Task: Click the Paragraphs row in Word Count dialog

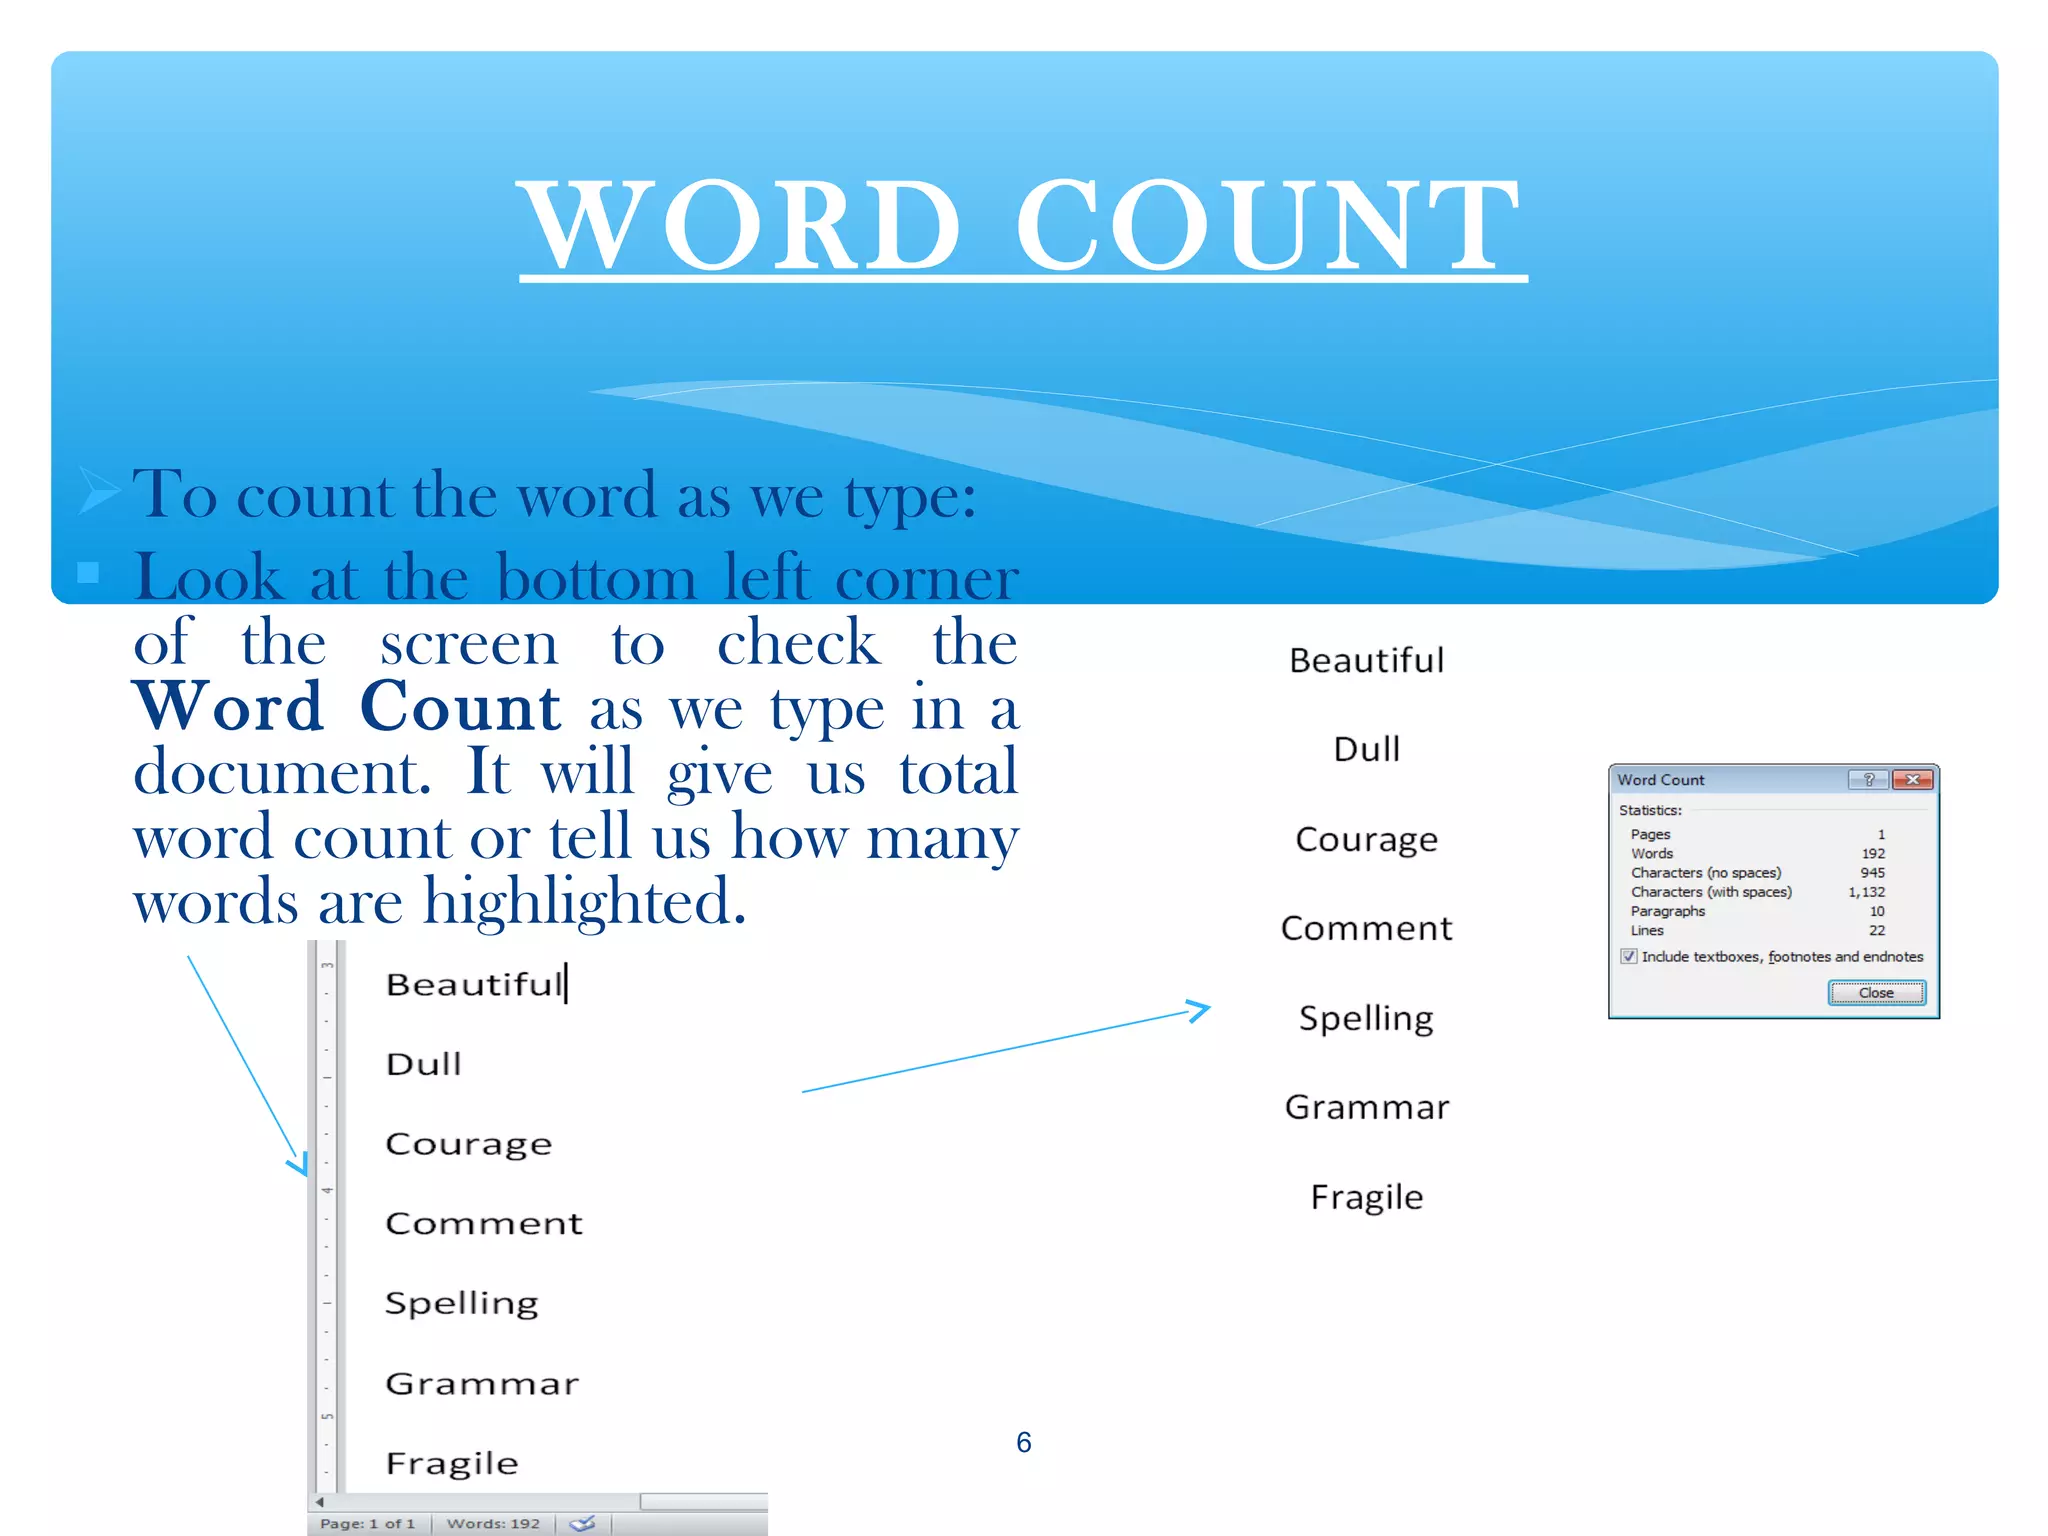Action: 1757,911
